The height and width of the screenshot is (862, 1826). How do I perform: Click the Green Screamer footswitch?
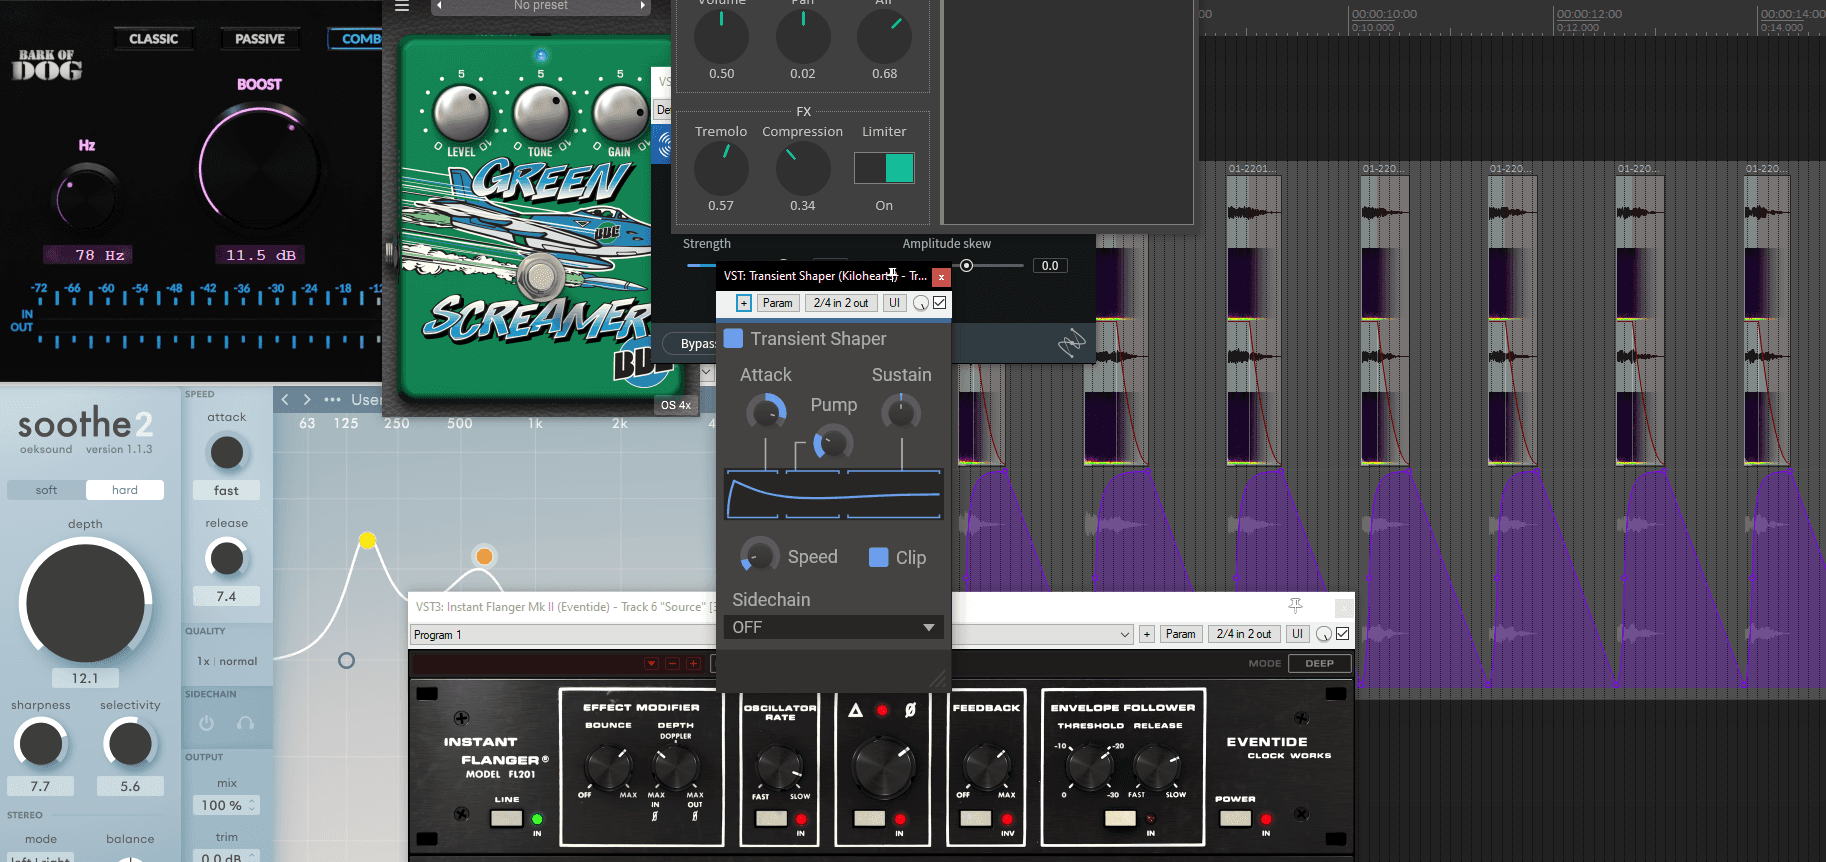pos(541,277)
